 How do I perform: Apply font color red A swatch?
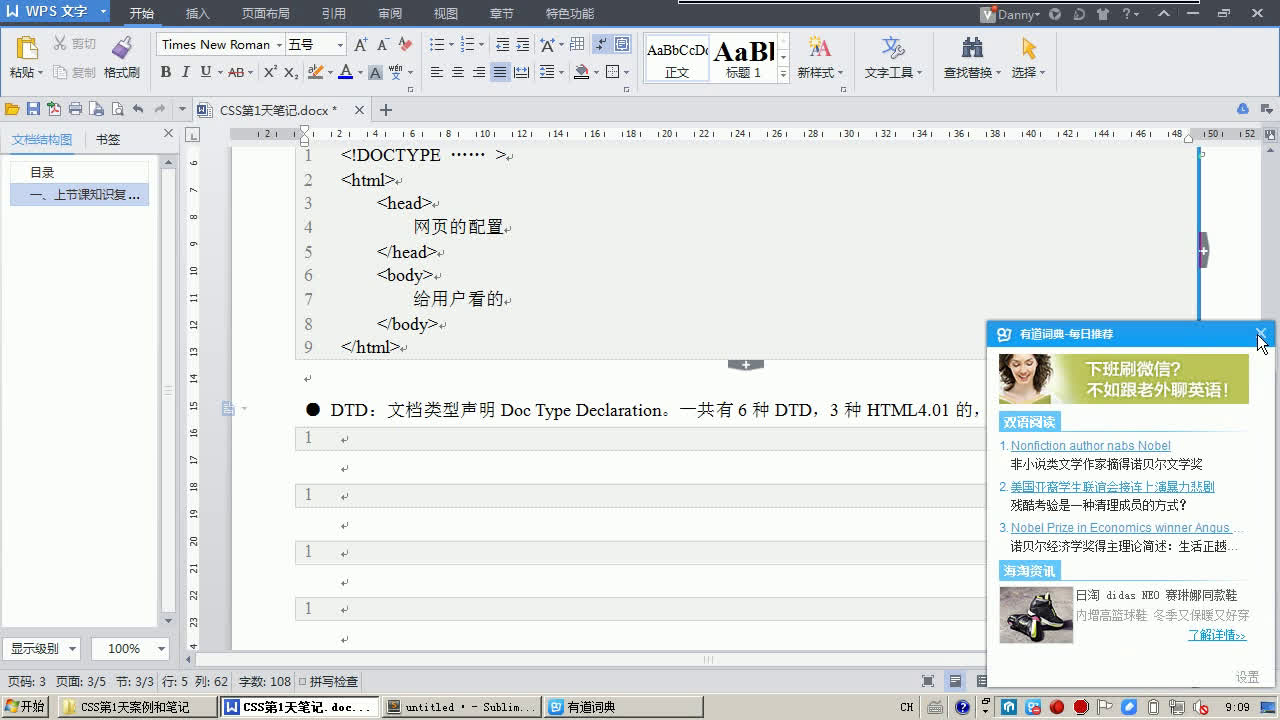click(x=345, y=72)
